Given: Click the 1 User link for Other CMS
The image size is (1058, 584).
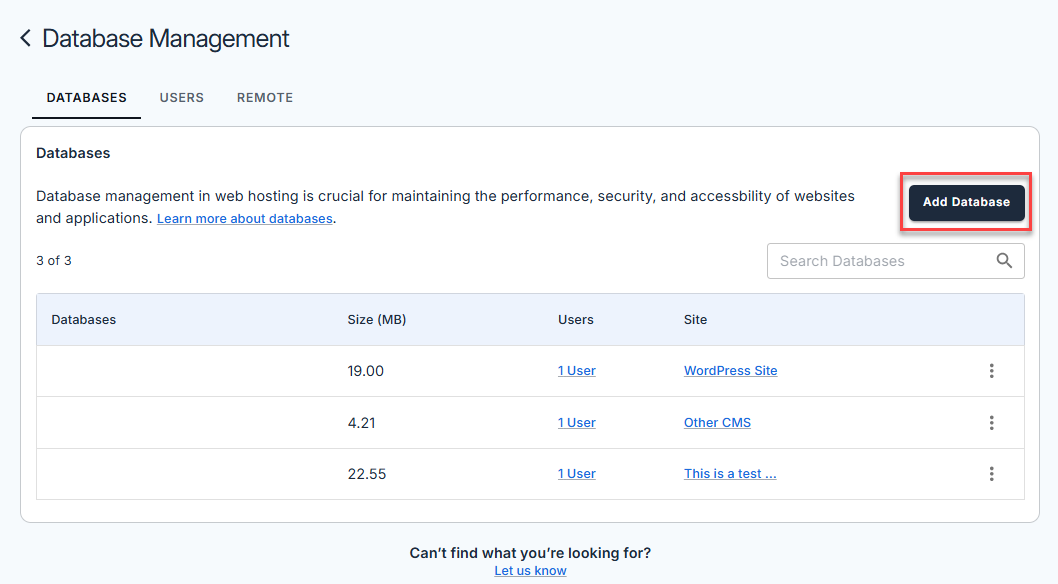Looking at the screenshot, I should (576, 422).
